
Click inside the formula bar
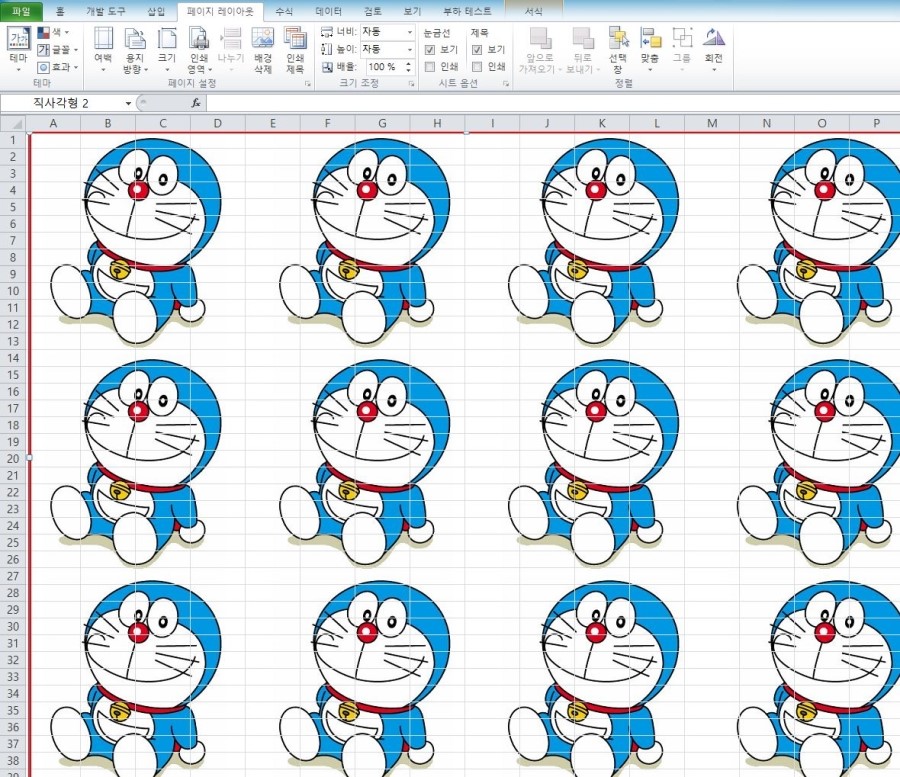[x=553, y=103]
